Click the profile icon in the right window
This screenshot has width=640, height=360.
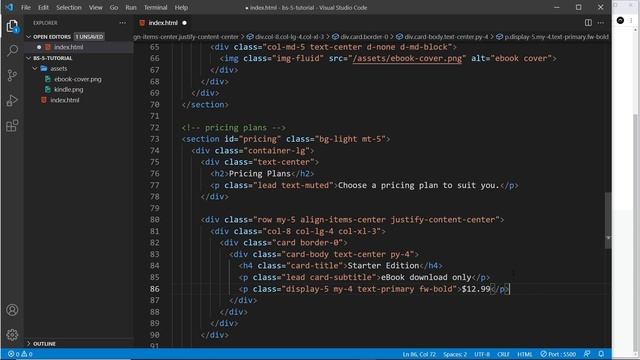tap(620, 20)
